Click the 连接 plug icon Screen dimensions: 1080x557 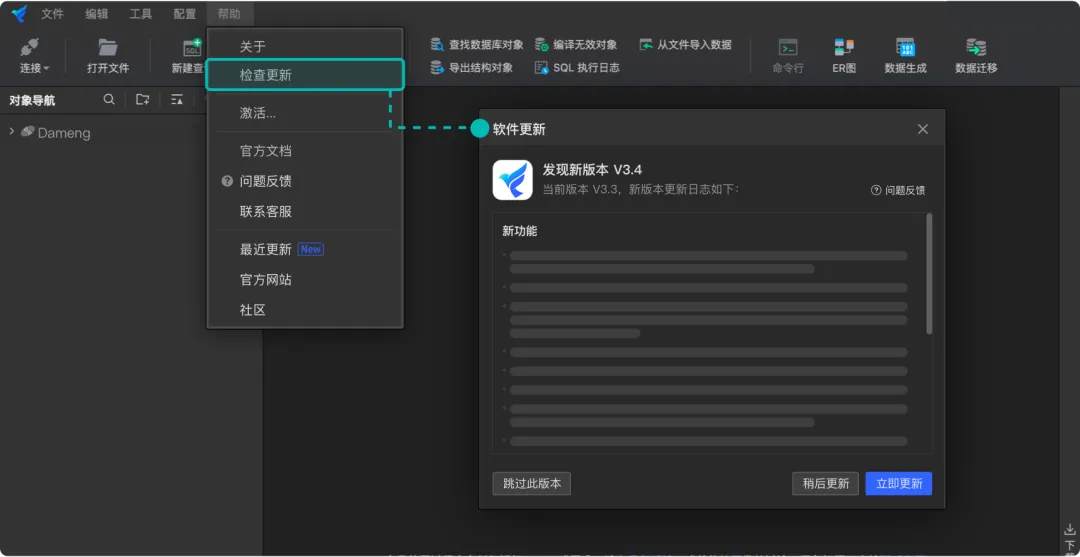30,48
